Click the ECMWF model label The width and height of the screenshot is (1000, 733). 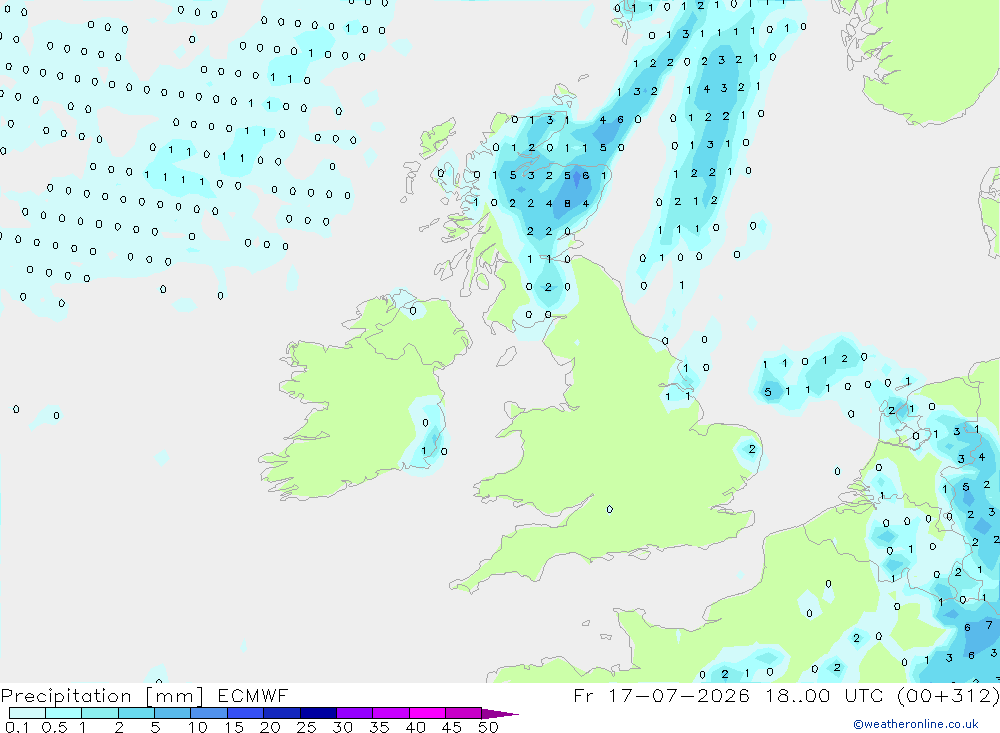[x=253, y=695]
